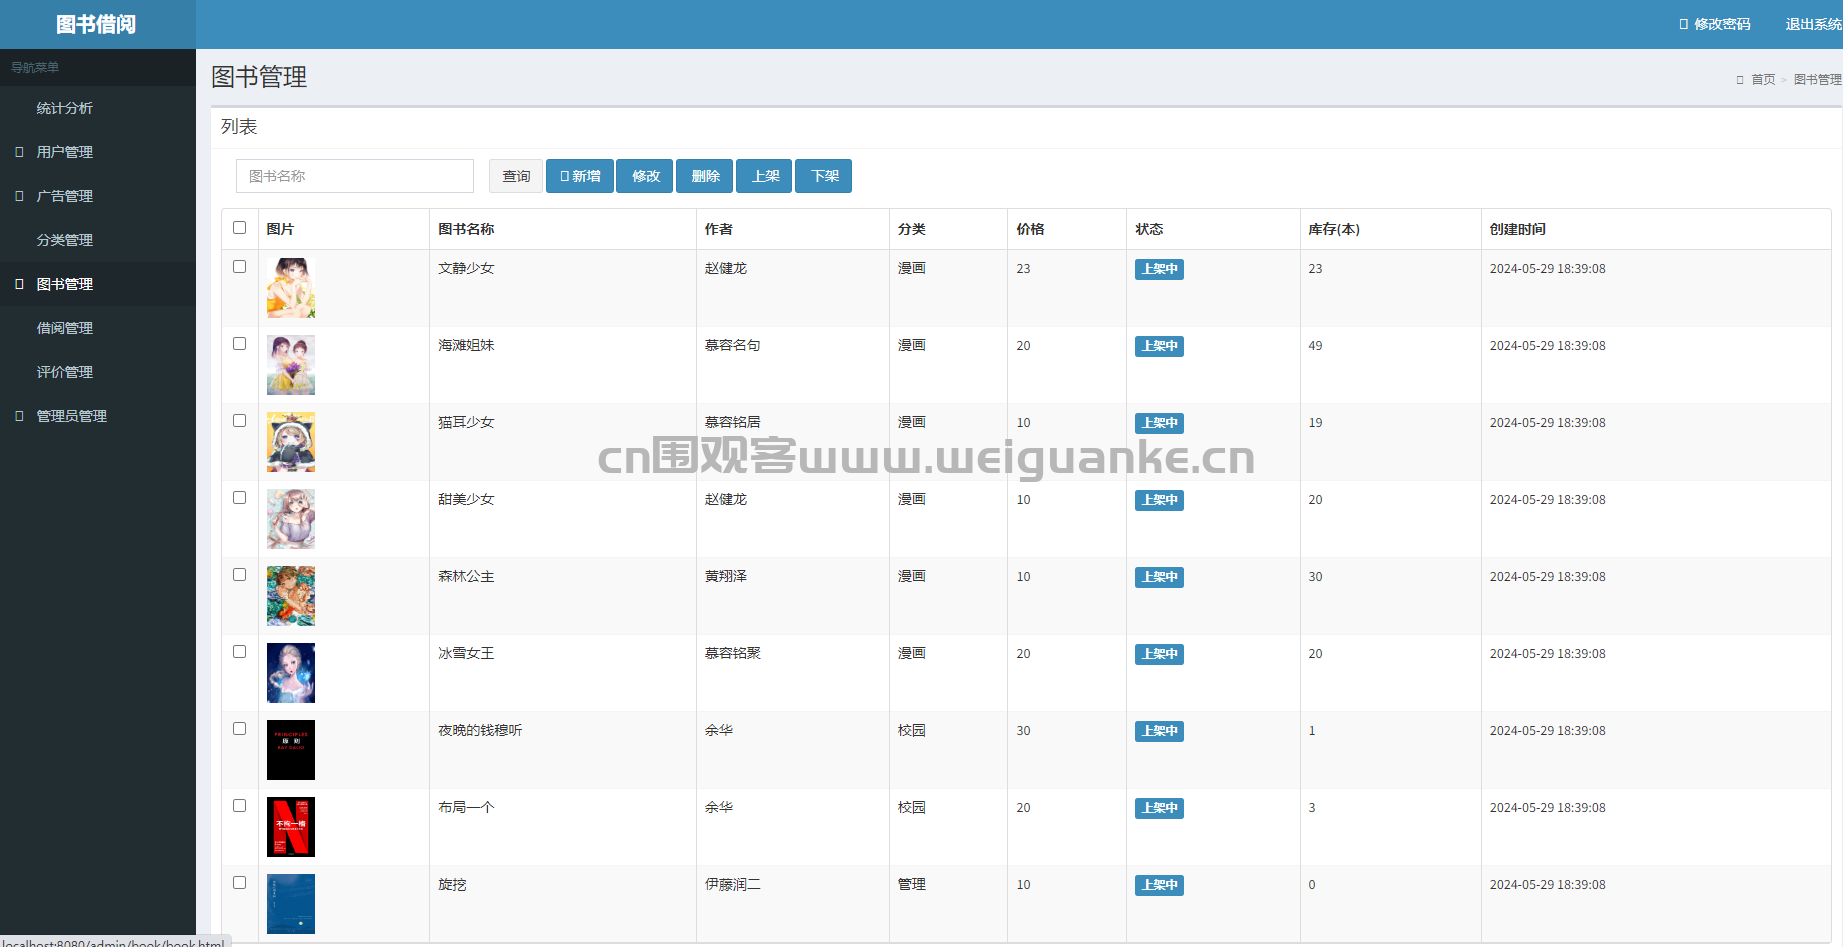Image resolution: width=1843 pixels, height=947 pixels.
Task: Select the 冰雪女王 row checkbox
Action: click(x=240, y=652)
